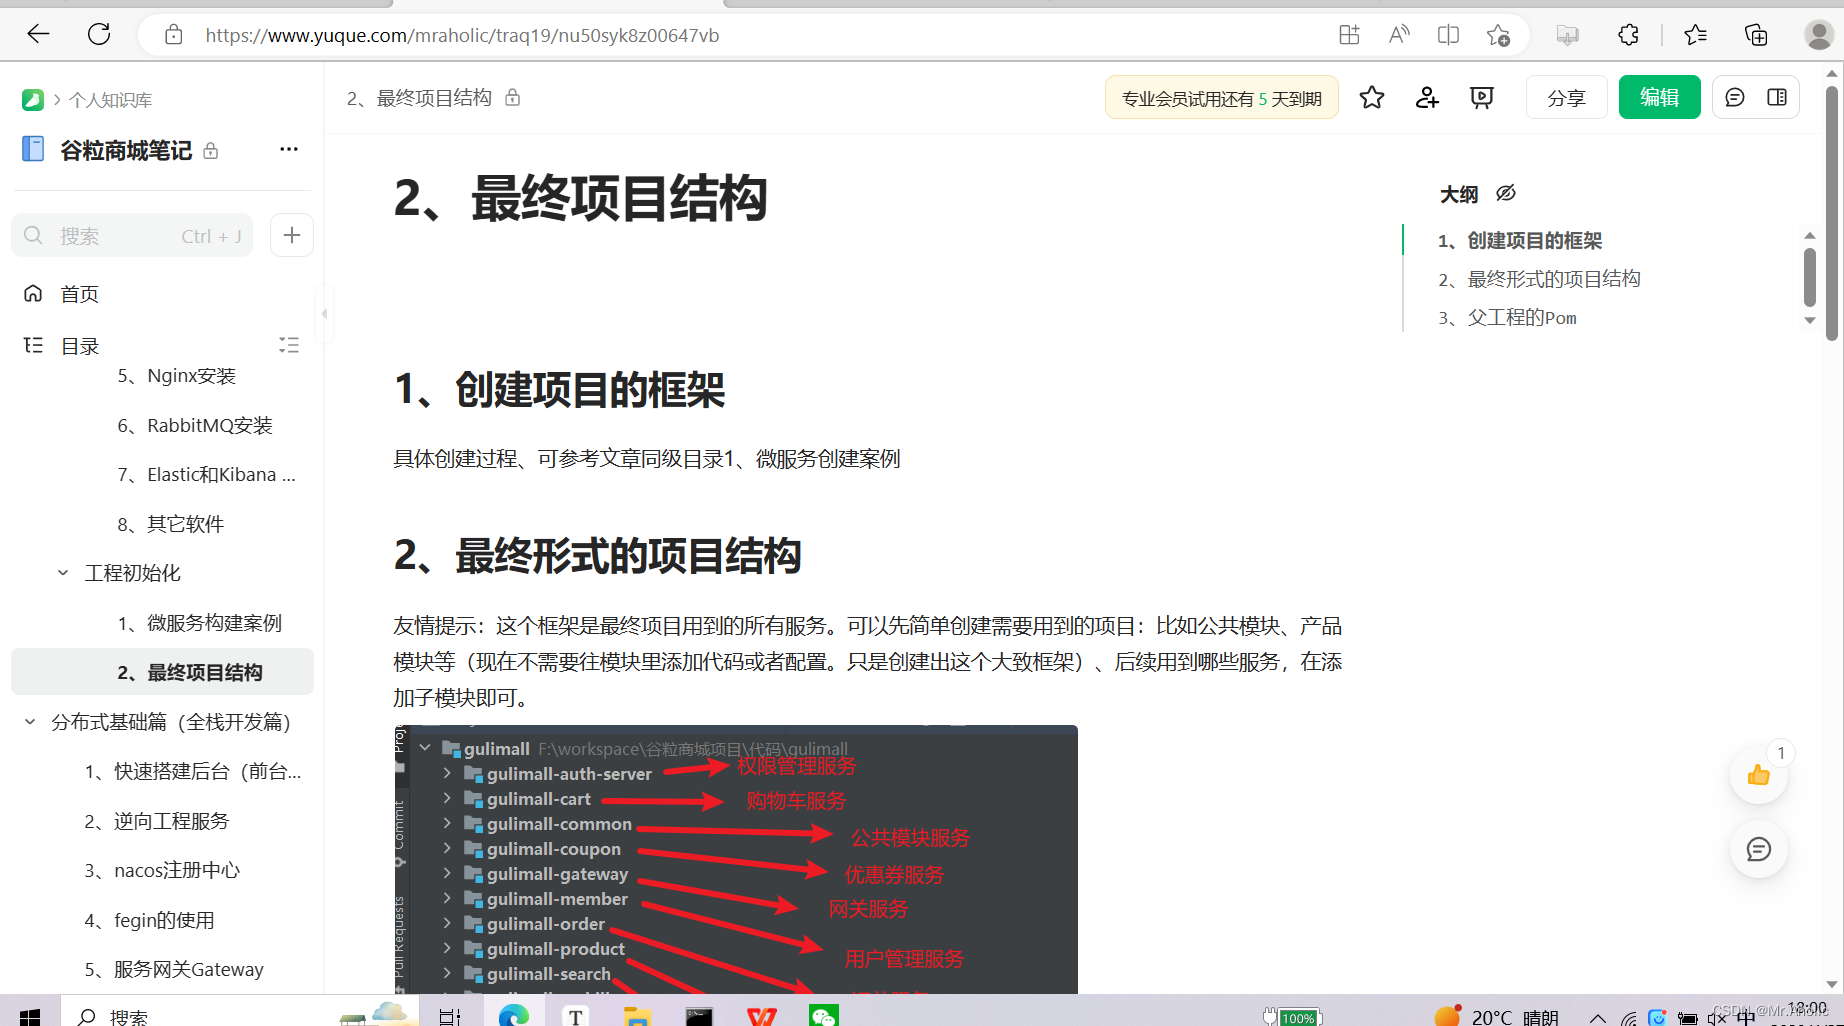Image resolution: width=1844 pixels, height=1026 pixels.
Task: Star this document using the star icon
Action: click(1371, 97)
